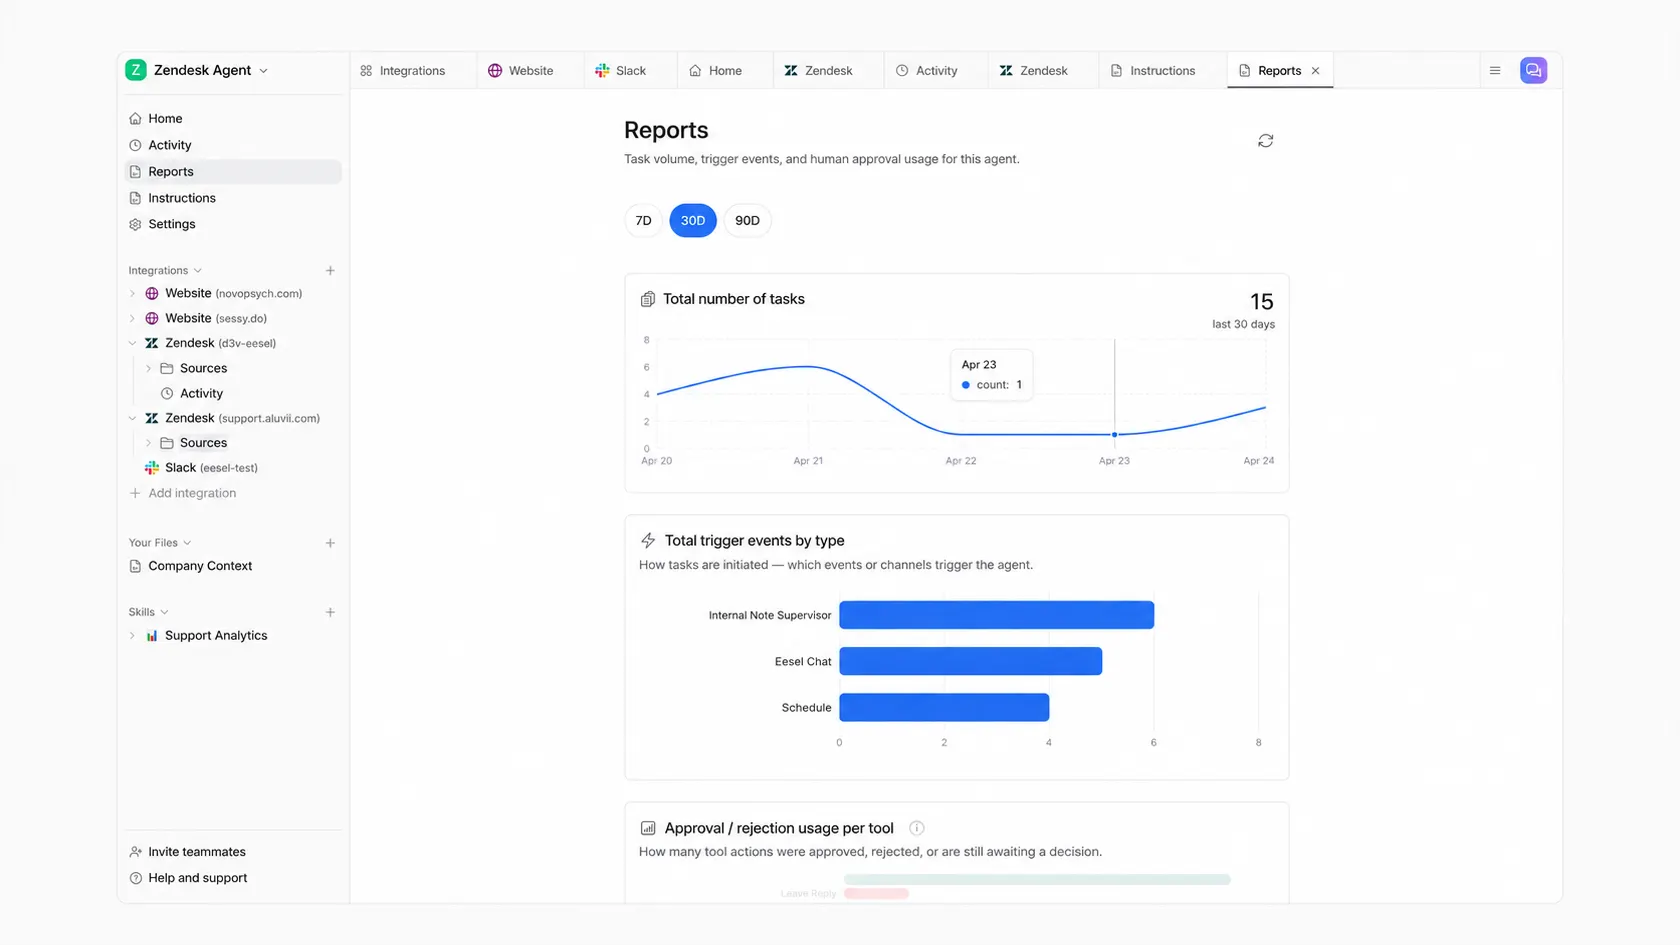Expand the Website sessy.do item
Image resolution: width=1680 pixels, height=945 pixels.
coord(132,319)
